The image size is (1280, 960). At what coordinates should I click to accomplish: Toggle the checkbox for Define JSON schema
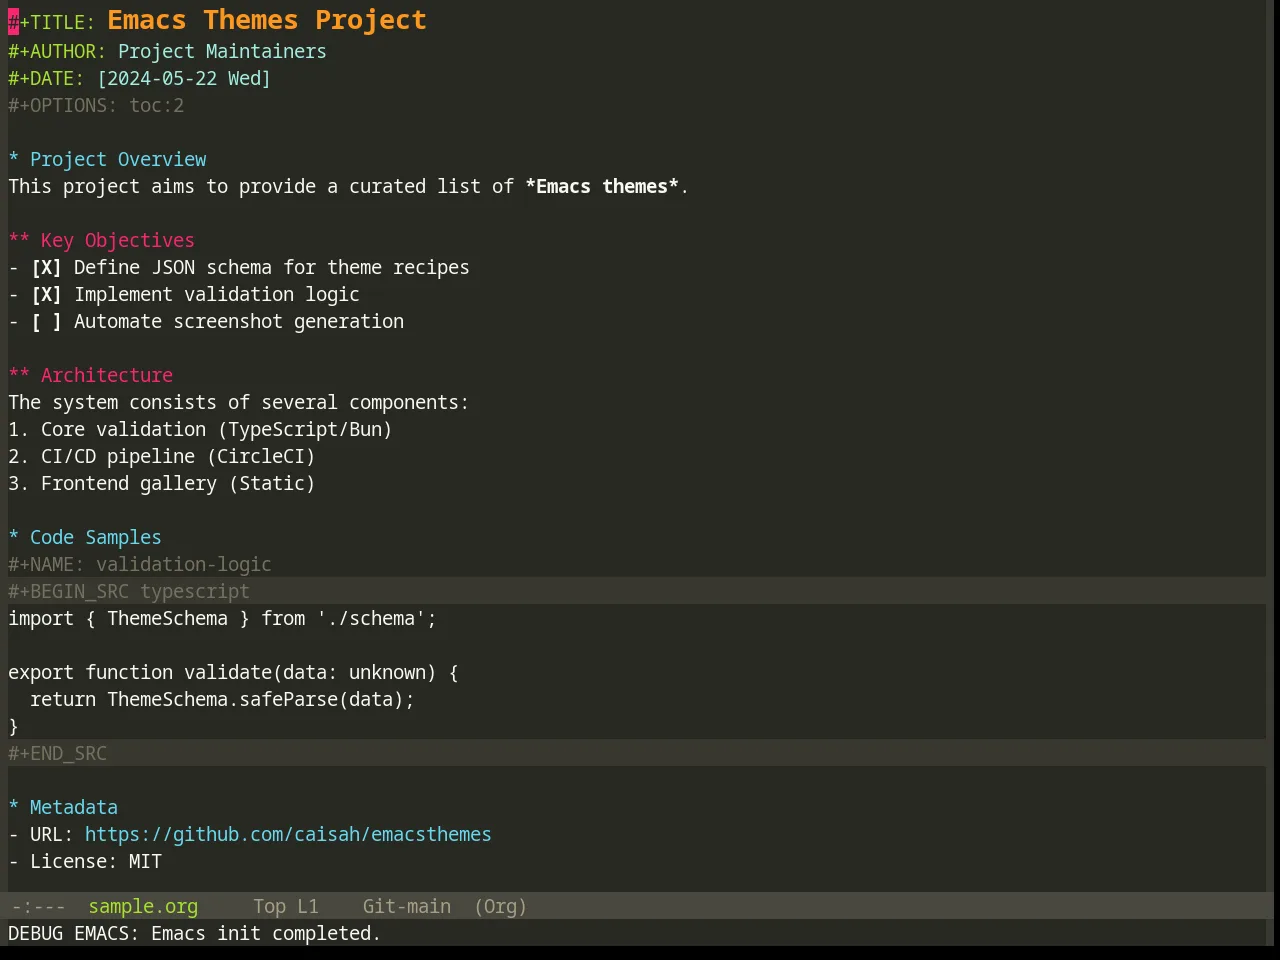pos(46,268)
